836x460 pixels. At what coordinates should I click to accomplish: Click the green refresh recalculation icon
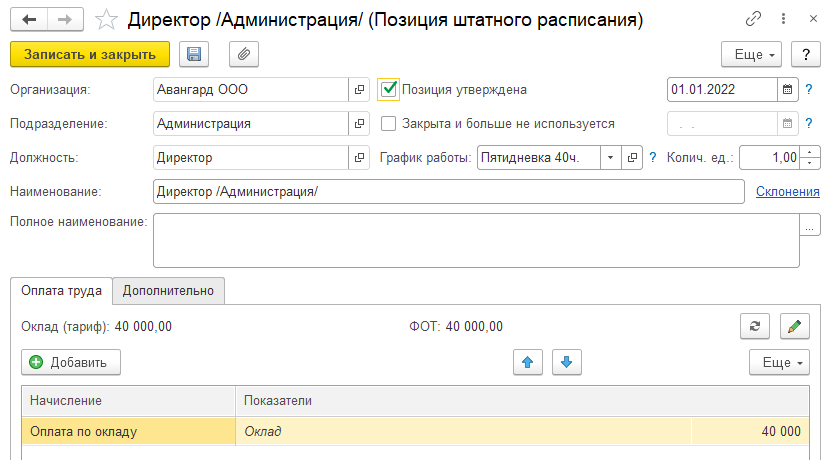(x=753, y=326)
